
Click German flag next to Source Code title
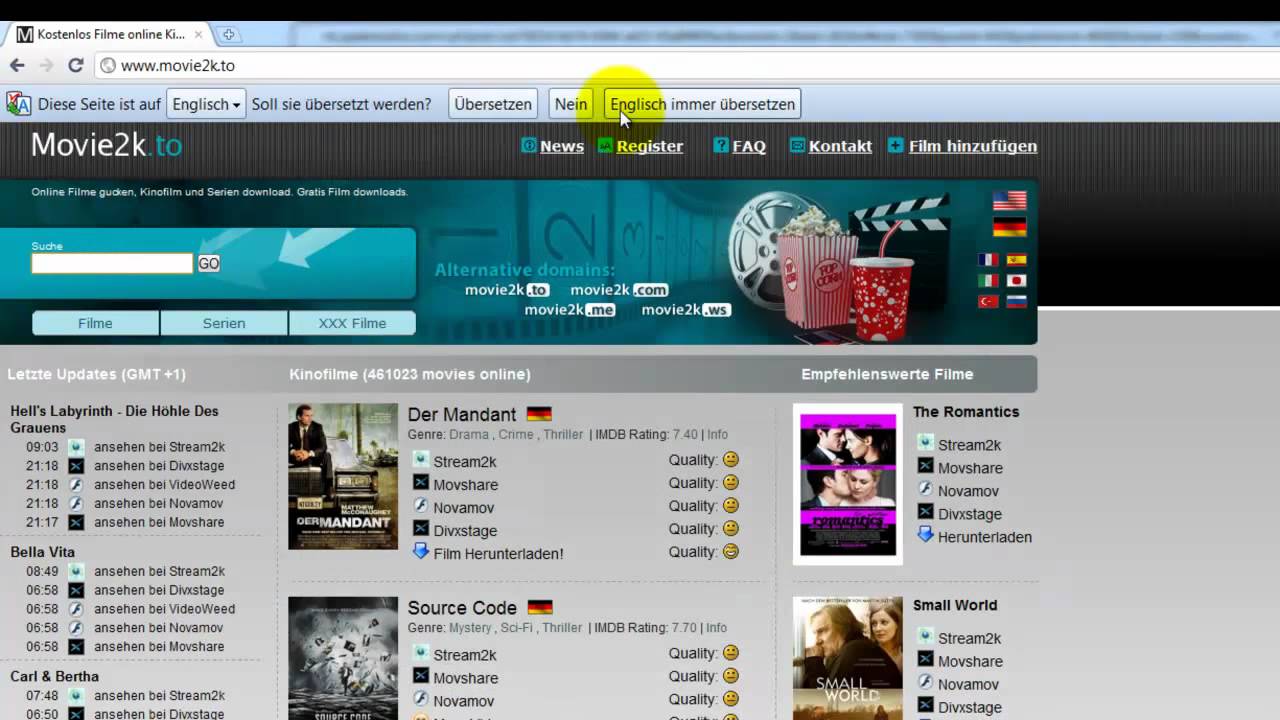[540, 607]
